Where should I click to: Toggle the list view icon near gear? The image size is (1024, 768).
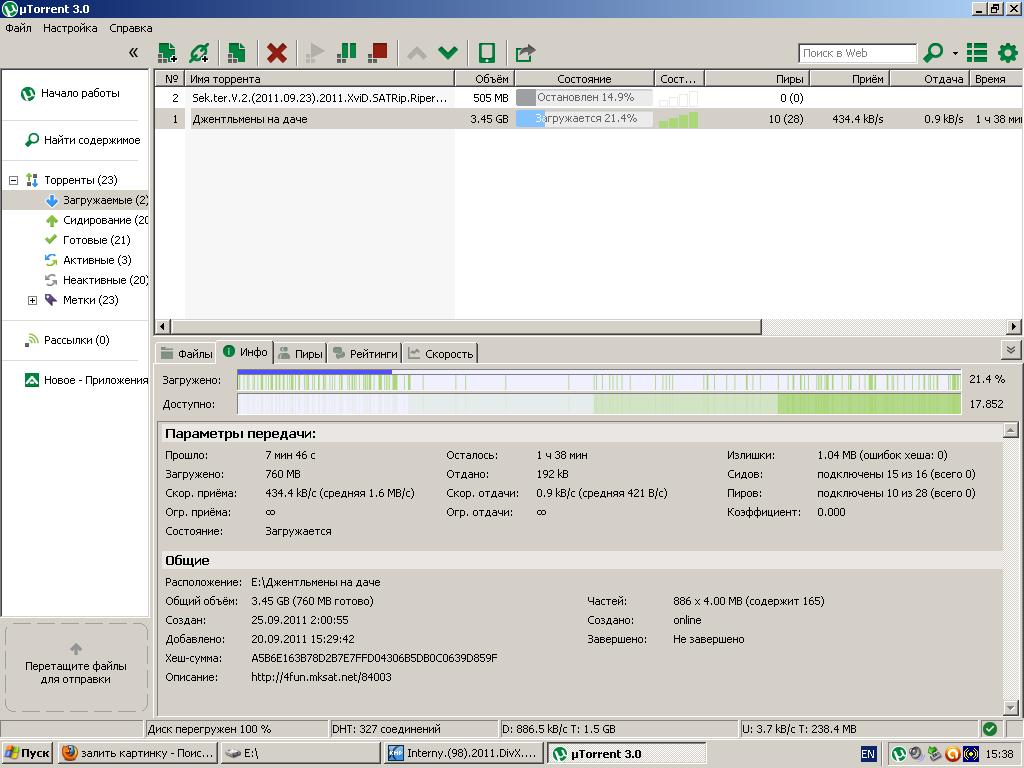977,53
